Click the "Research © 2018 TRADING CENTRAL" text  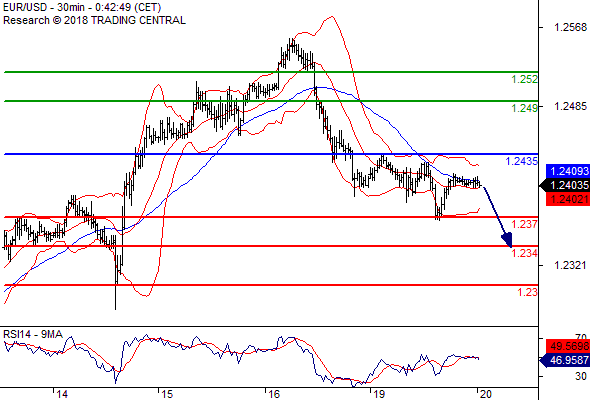[94, 20]
